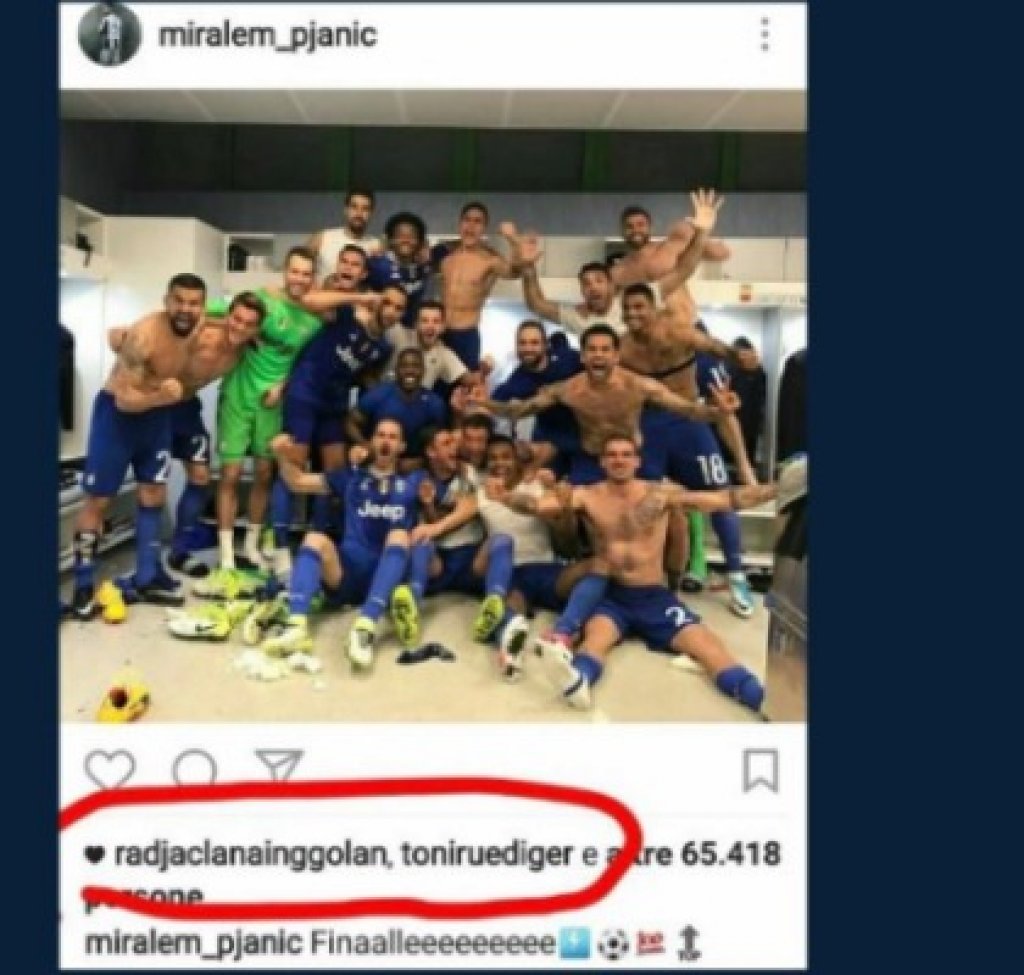Image resolution: width=1024 pixels, height=975 pixels.
Task: Open radjaclanainggolan profile from likes
Action: click(249, 855)
